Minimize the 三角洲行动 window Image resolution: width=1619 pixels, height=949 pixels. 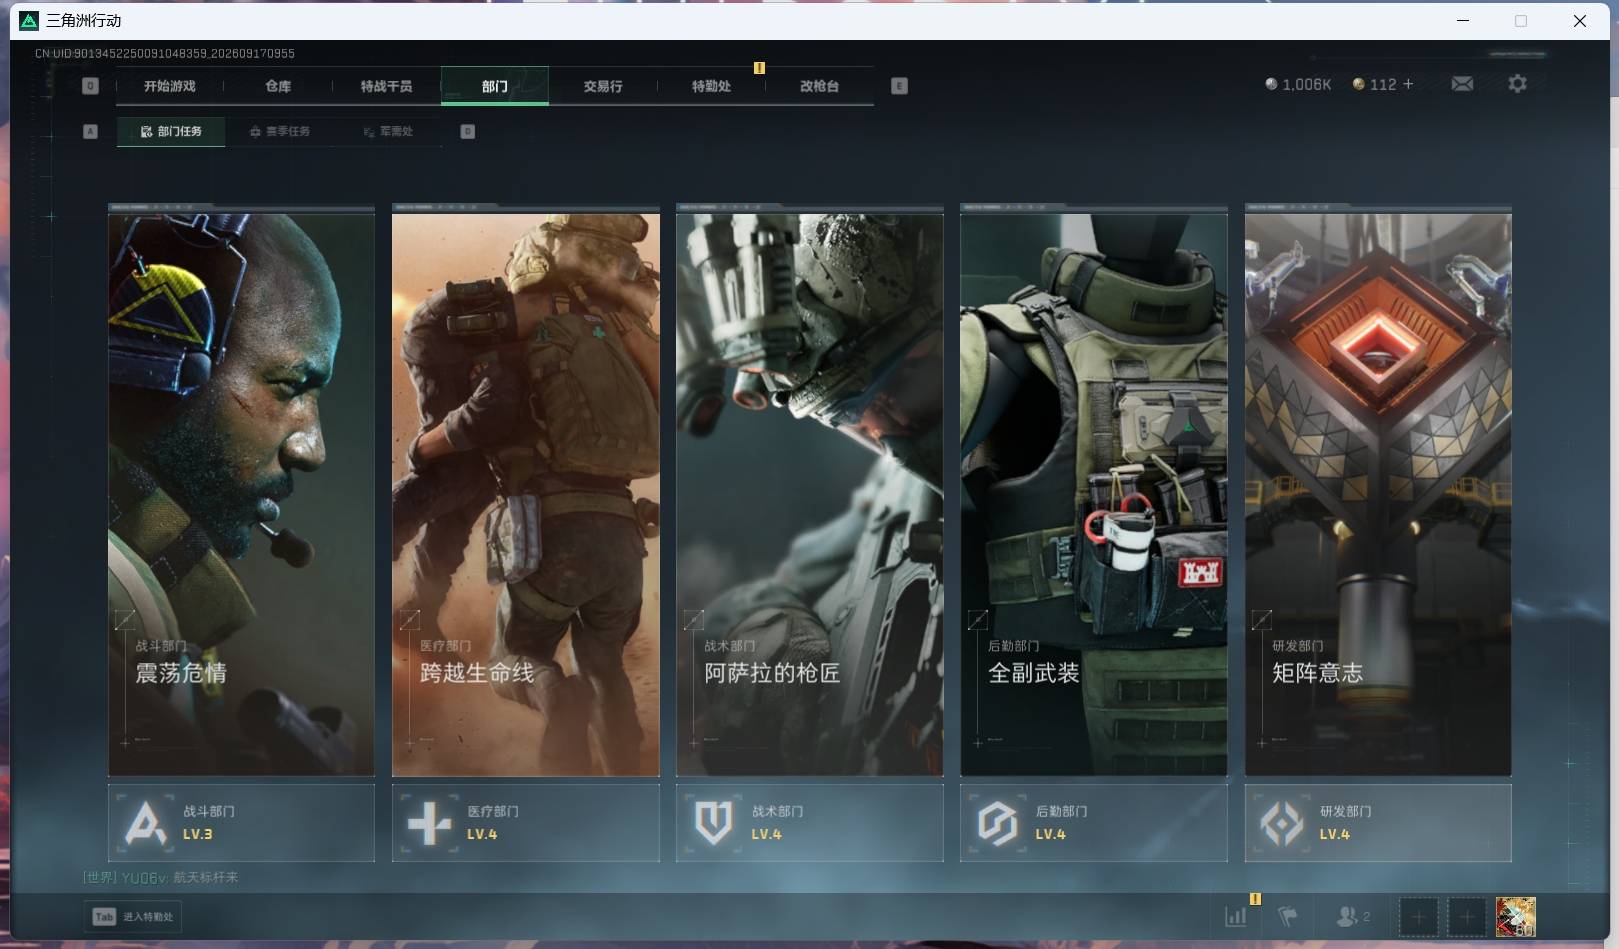(x=1463, y=20)
